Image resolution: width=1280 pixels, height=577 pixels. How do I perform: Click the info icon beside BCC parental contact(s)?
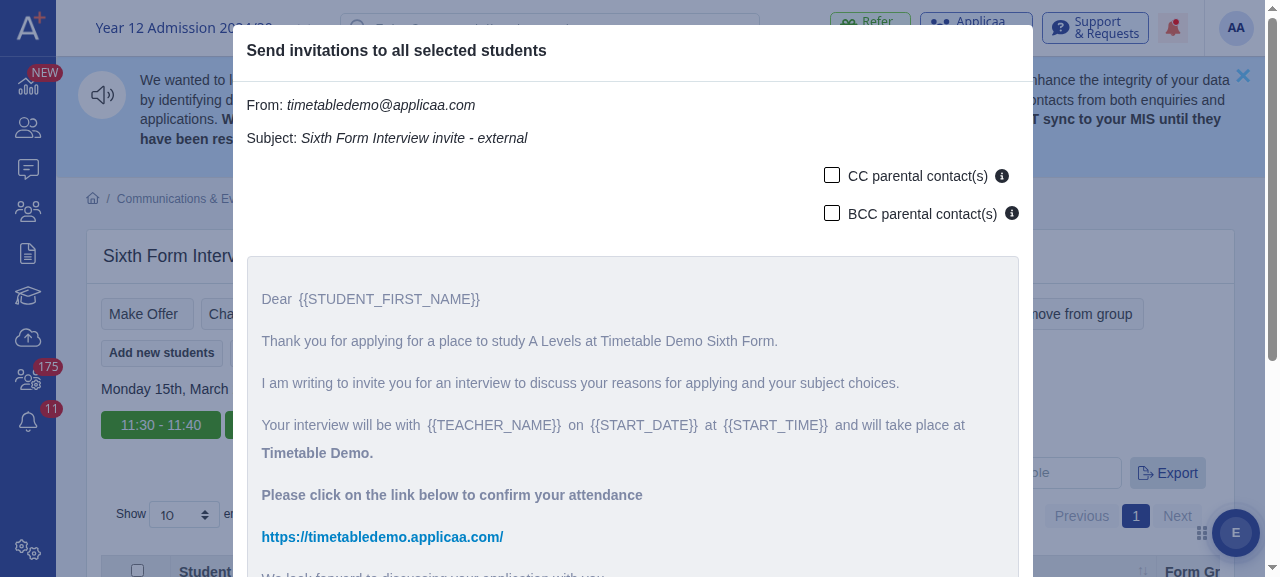1012,213
